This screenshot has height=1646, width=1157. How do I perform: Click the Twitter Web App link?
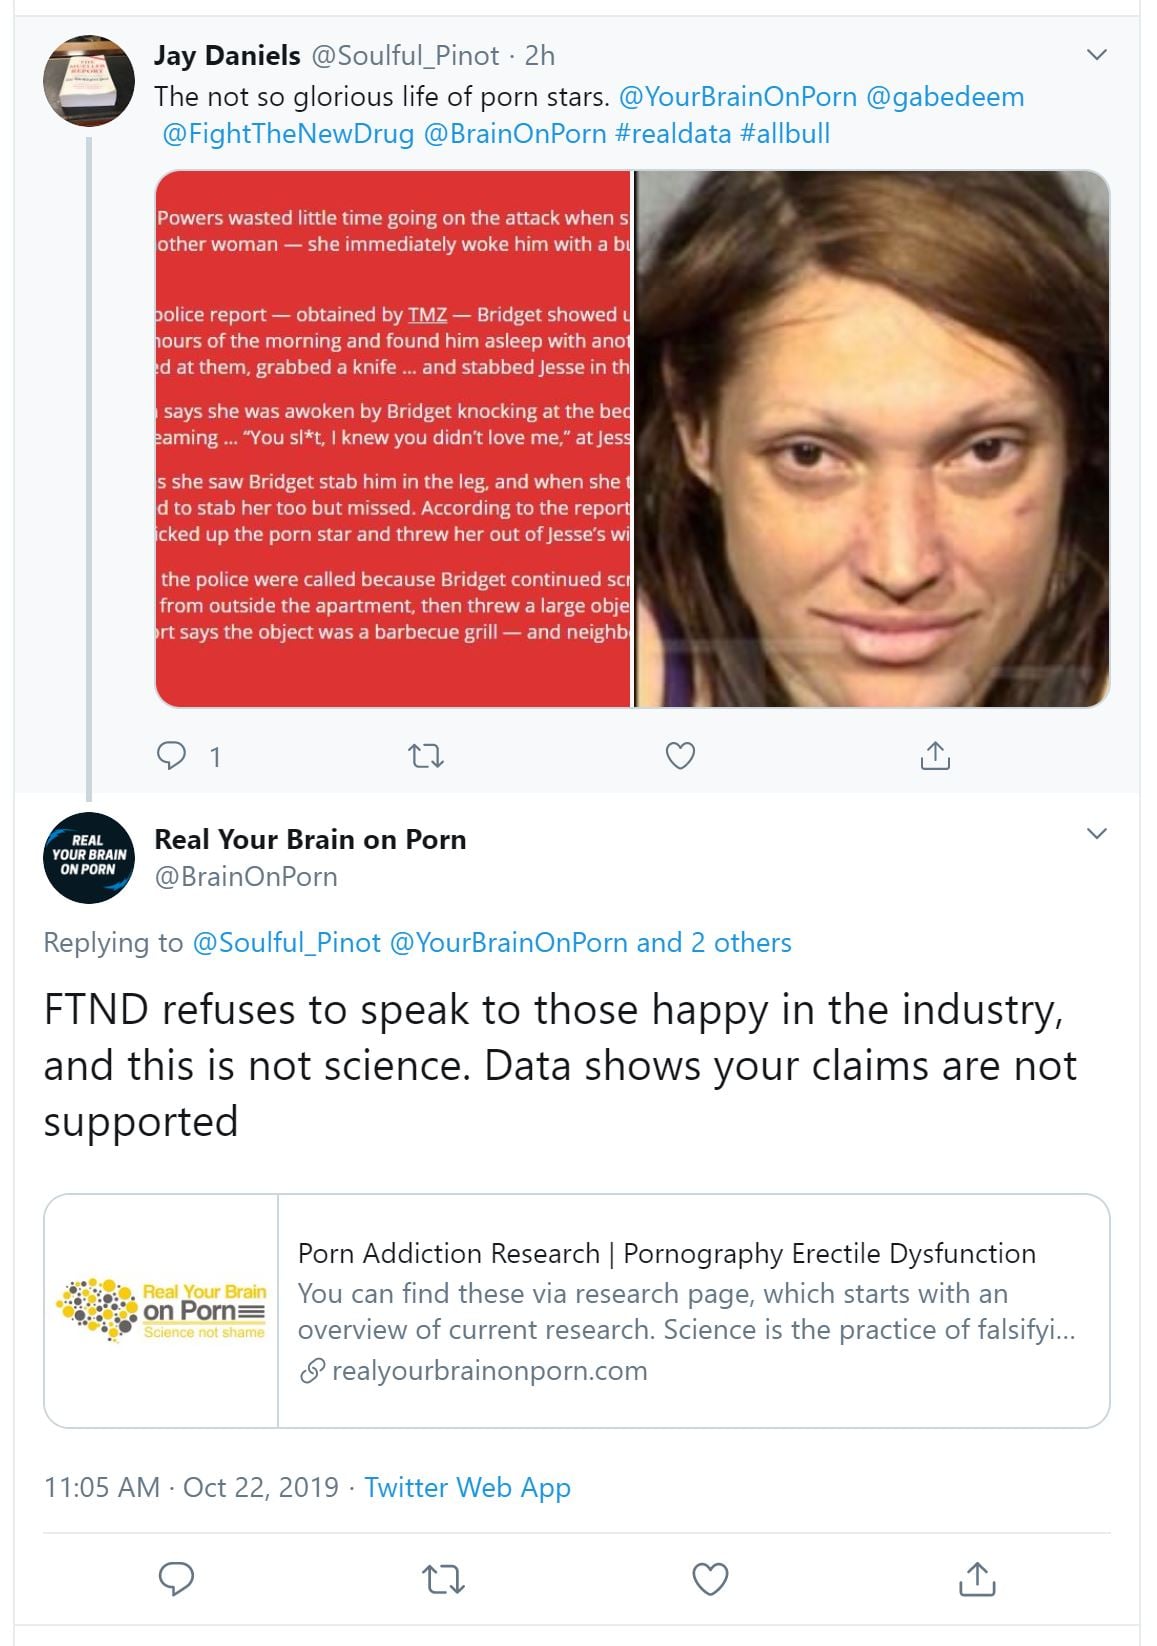pos(467,1487)
